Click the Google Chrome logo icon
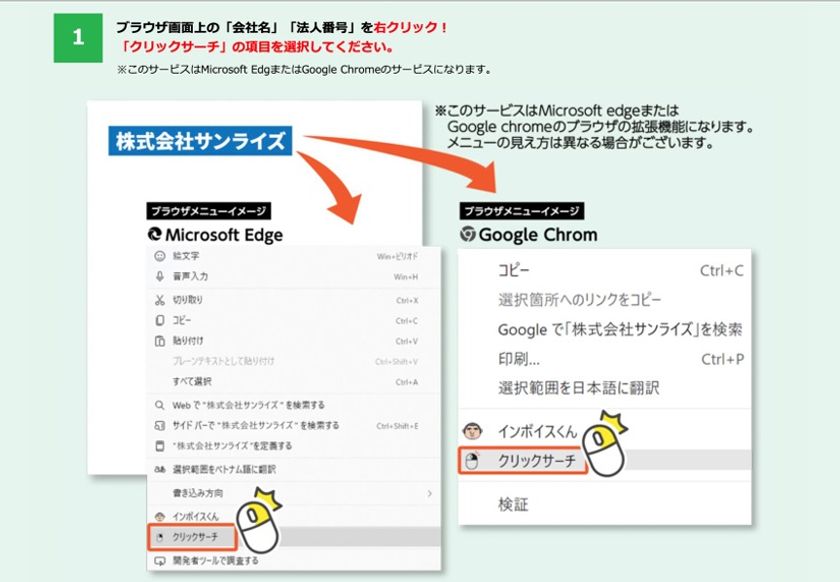The height and width of the screenshot is (582, 840). [468, 234]
